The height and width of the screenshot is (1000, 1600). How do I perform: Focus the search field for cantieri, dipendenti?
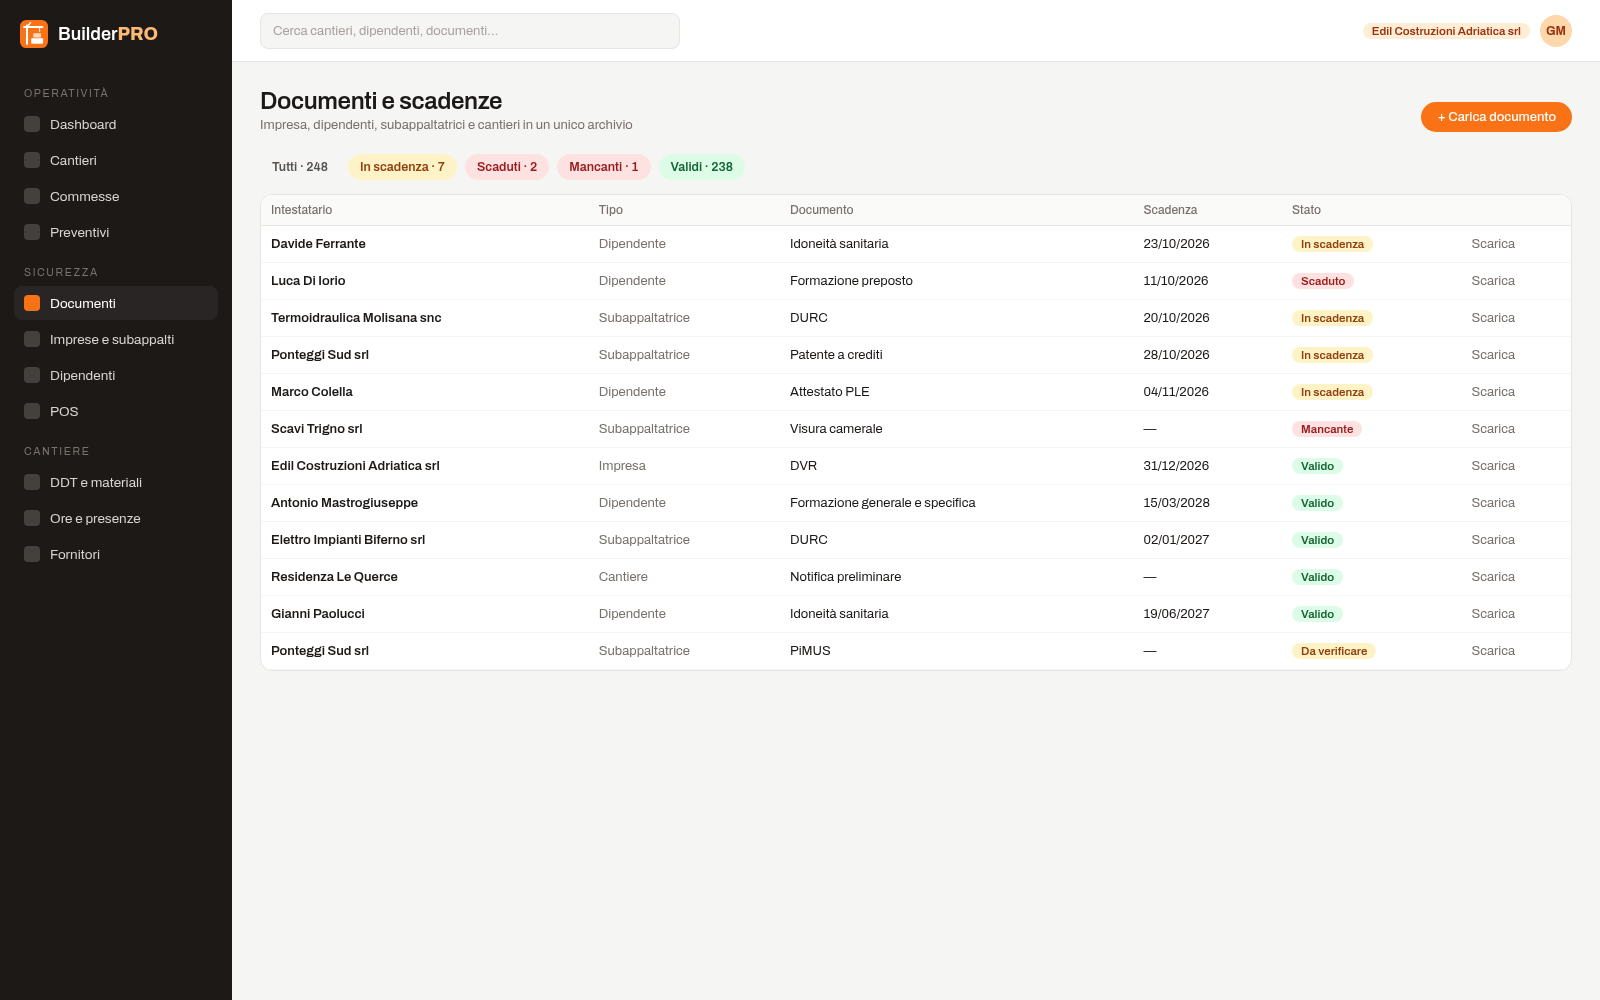(x=470, y=31)
